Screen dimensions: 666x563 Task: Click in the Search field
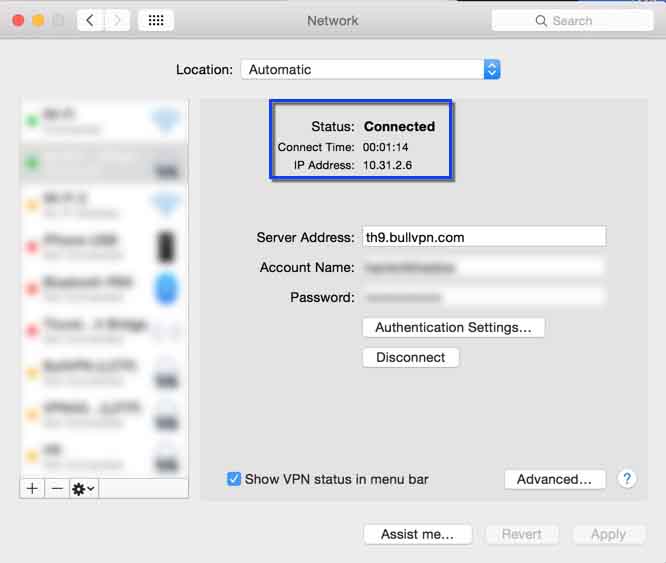(x=572, y=20)
